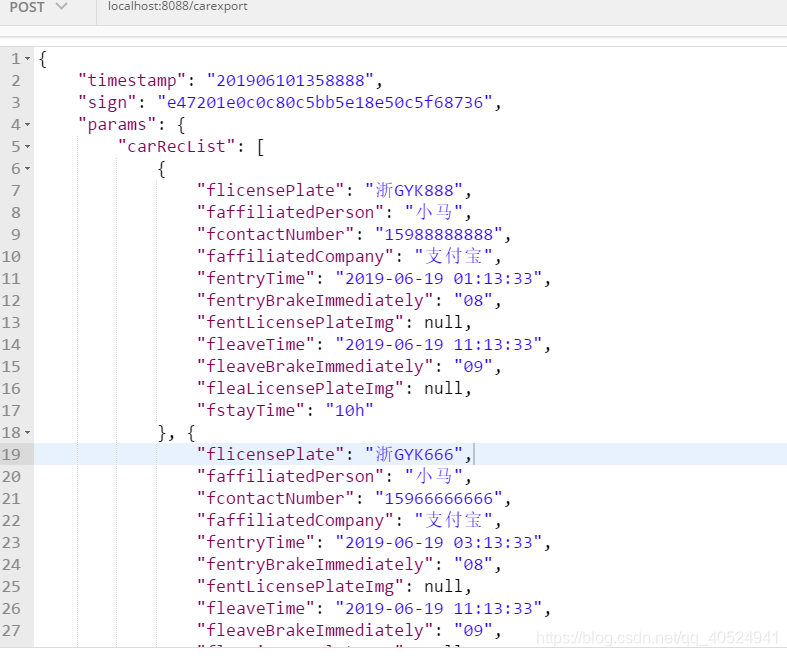
Task: Click the "params" key
Action: tap(117, 124)
